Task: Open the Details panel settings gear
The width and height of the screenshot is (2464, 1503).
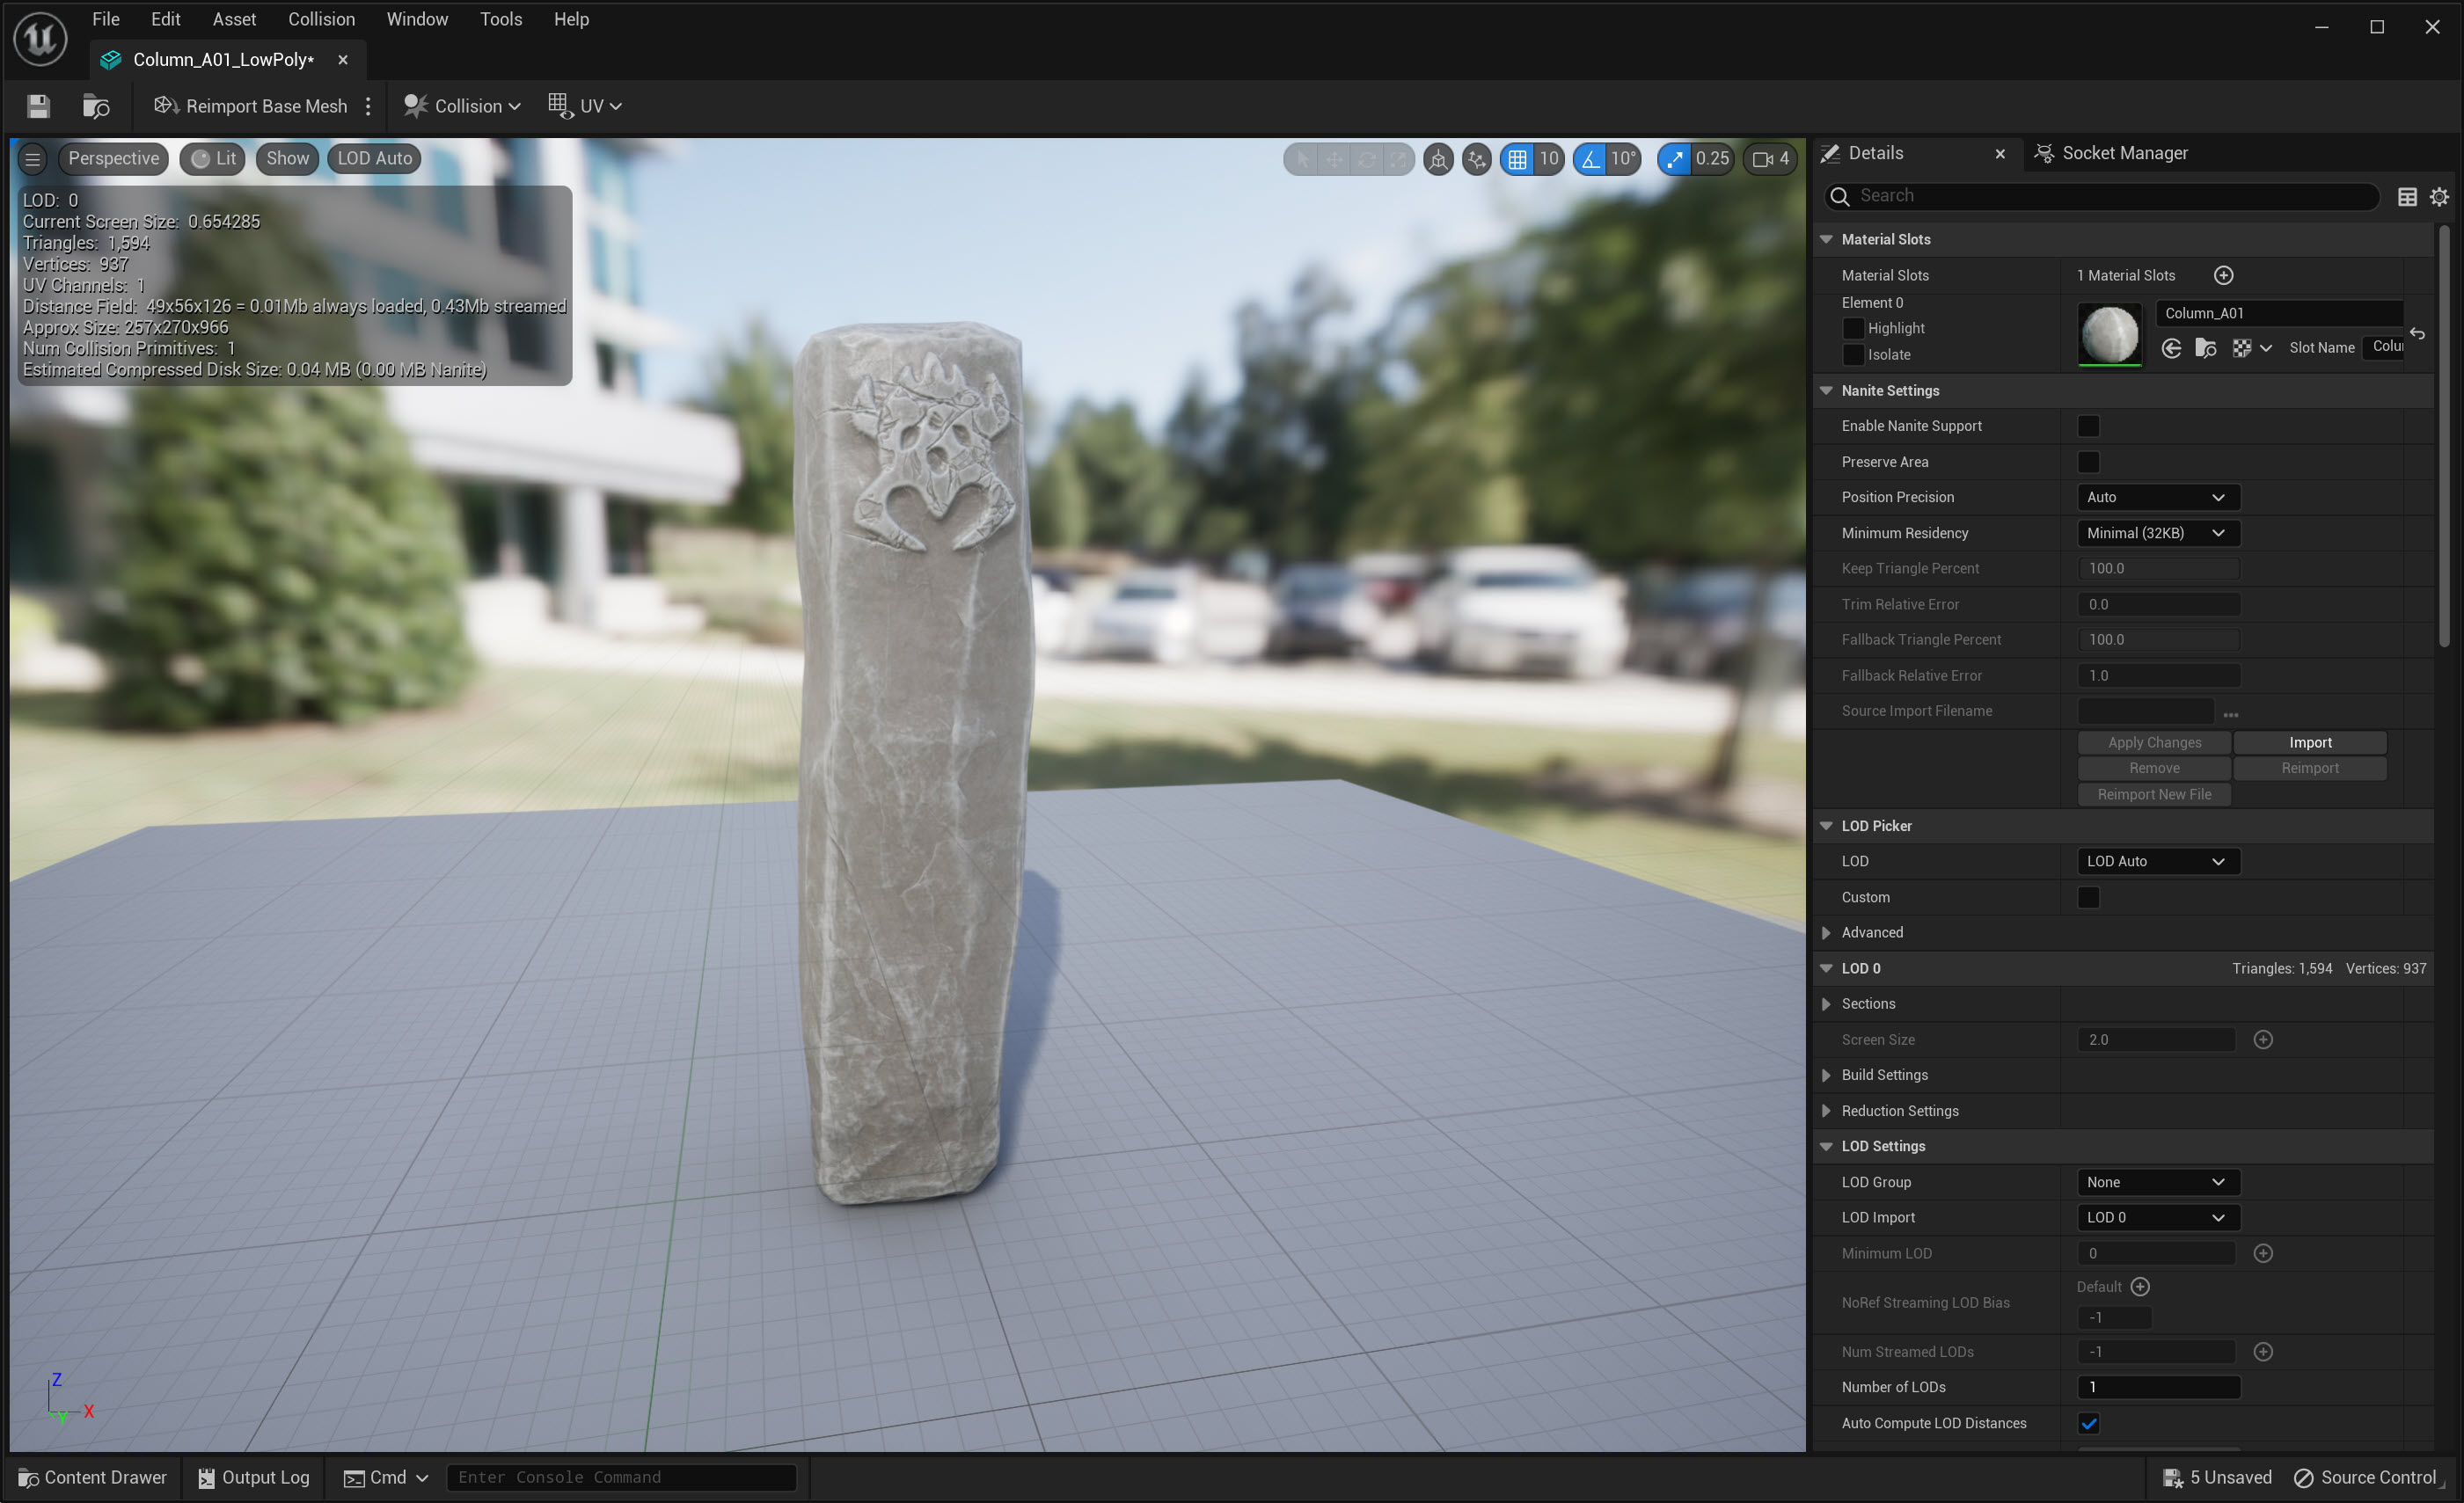Action: click(2439, 197)
